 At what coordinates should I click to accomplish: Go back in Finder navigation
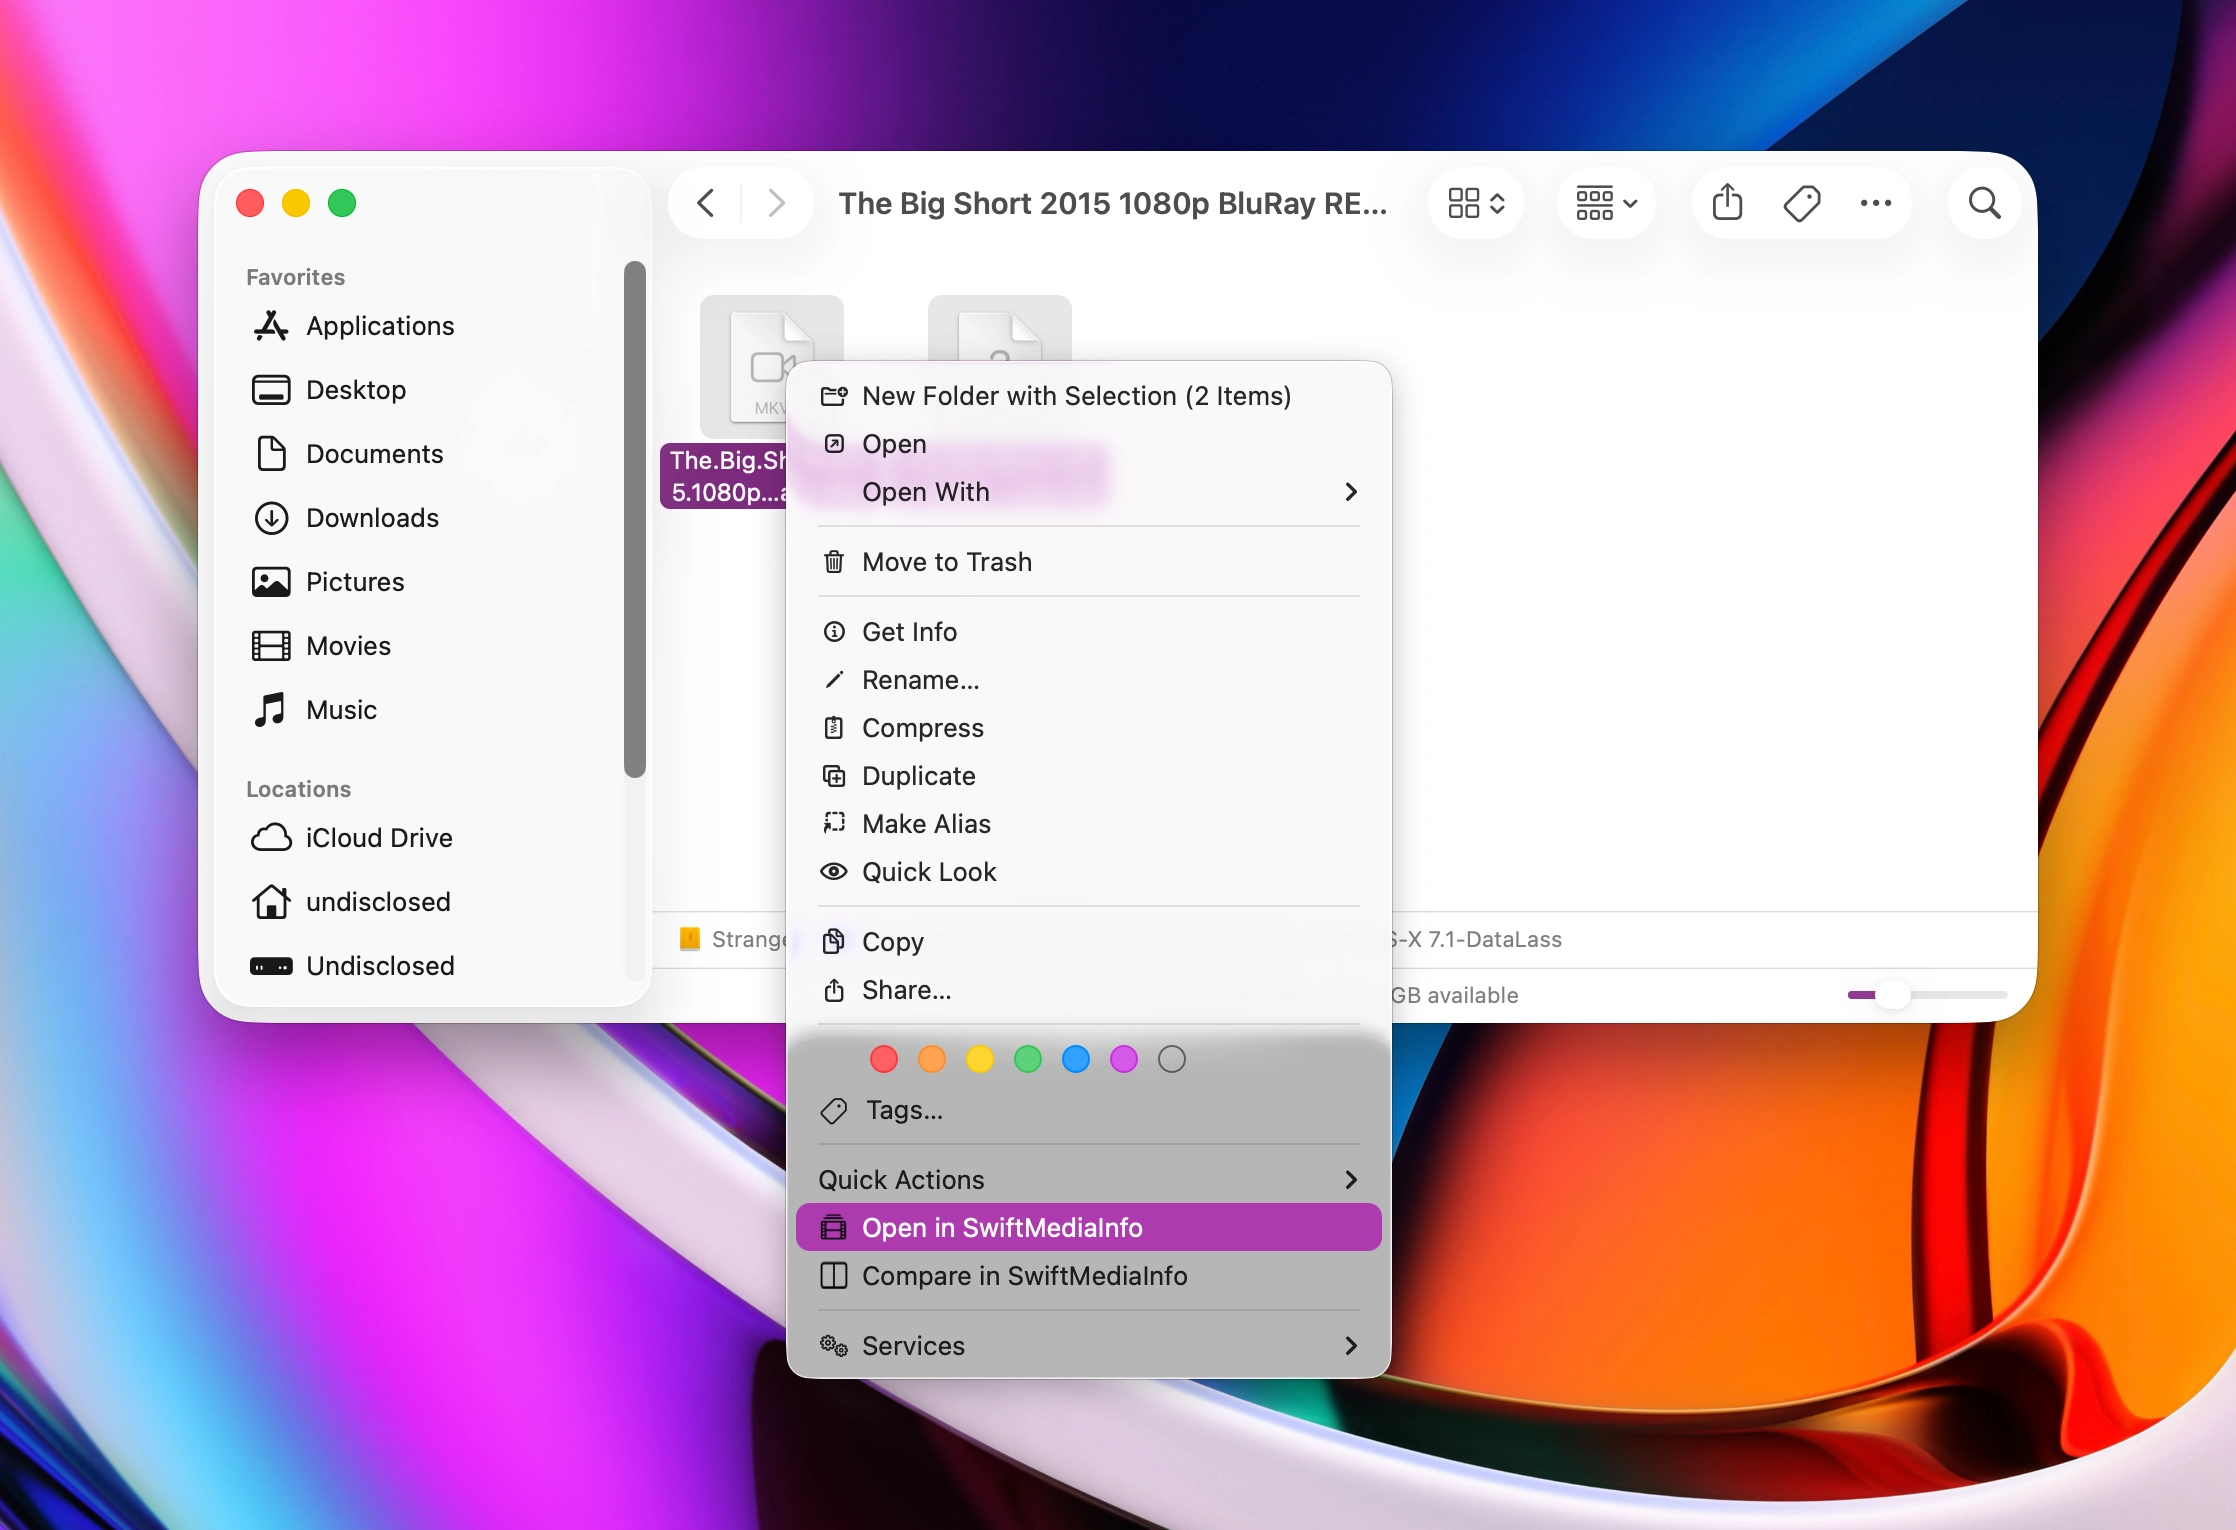(706, 203)
